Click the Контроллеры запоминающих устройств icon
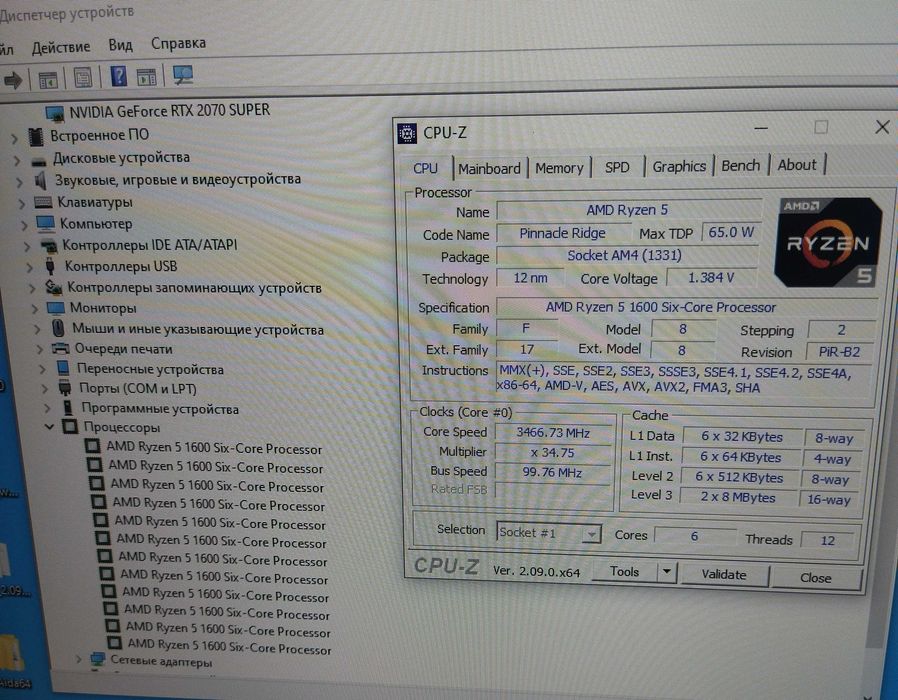This screenshot has width=898, height=700. [53, 286]
